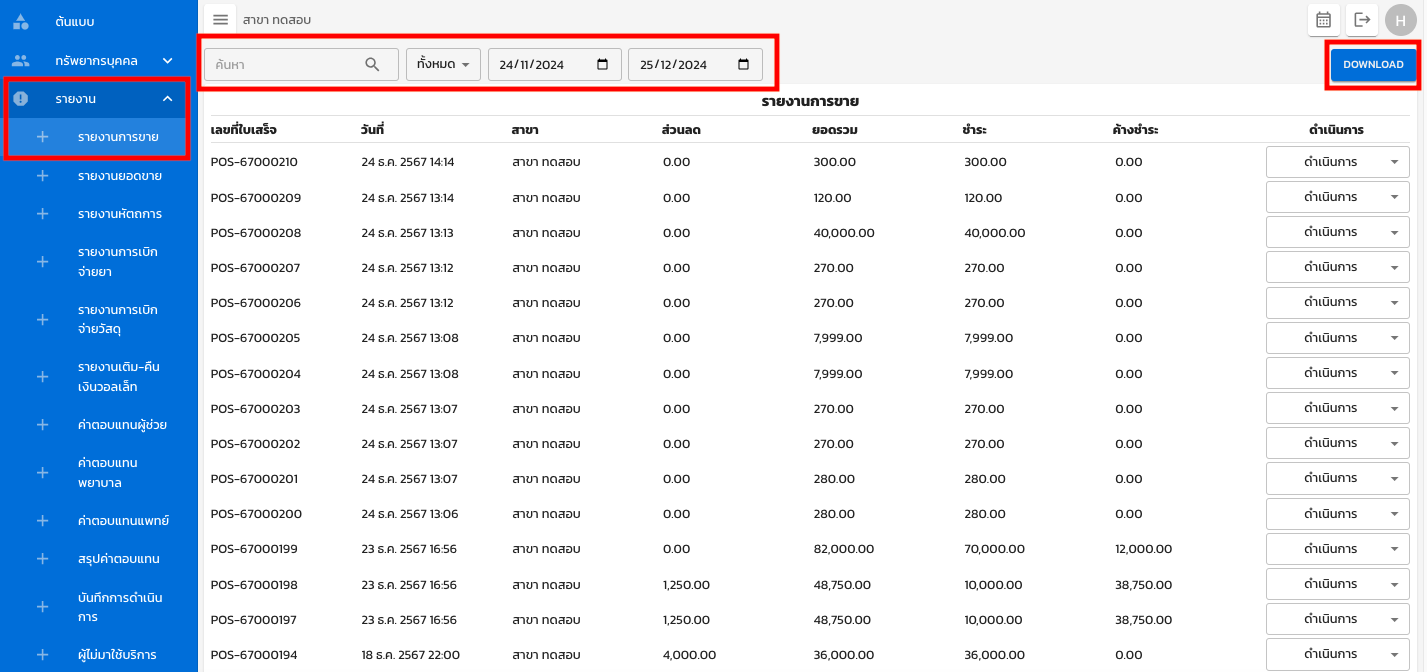
Task: Open the hamburger menu icon
Action: (221, 20)
